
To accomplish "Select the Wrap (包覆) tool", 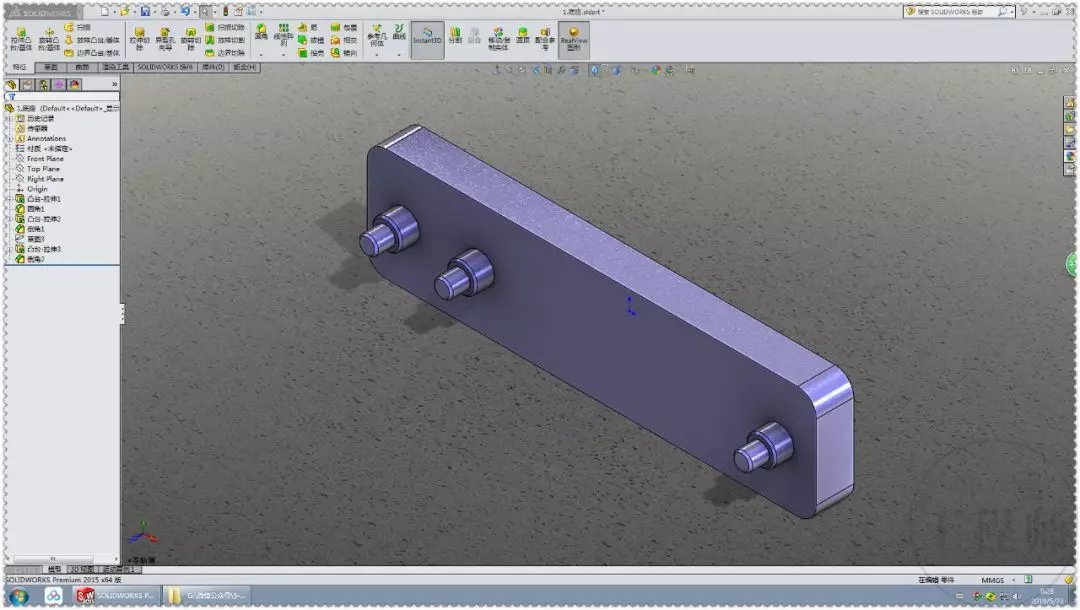I will tap(344, 27).
